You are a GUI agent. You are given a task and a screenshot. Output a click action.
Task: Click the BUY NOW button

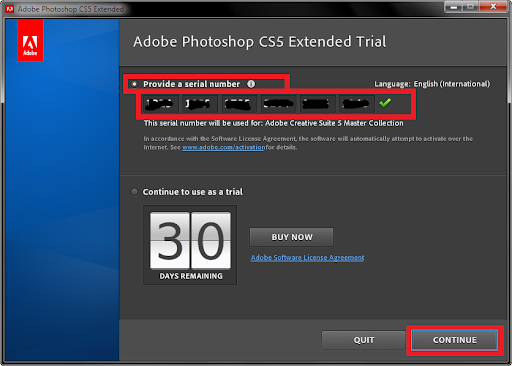292,237
